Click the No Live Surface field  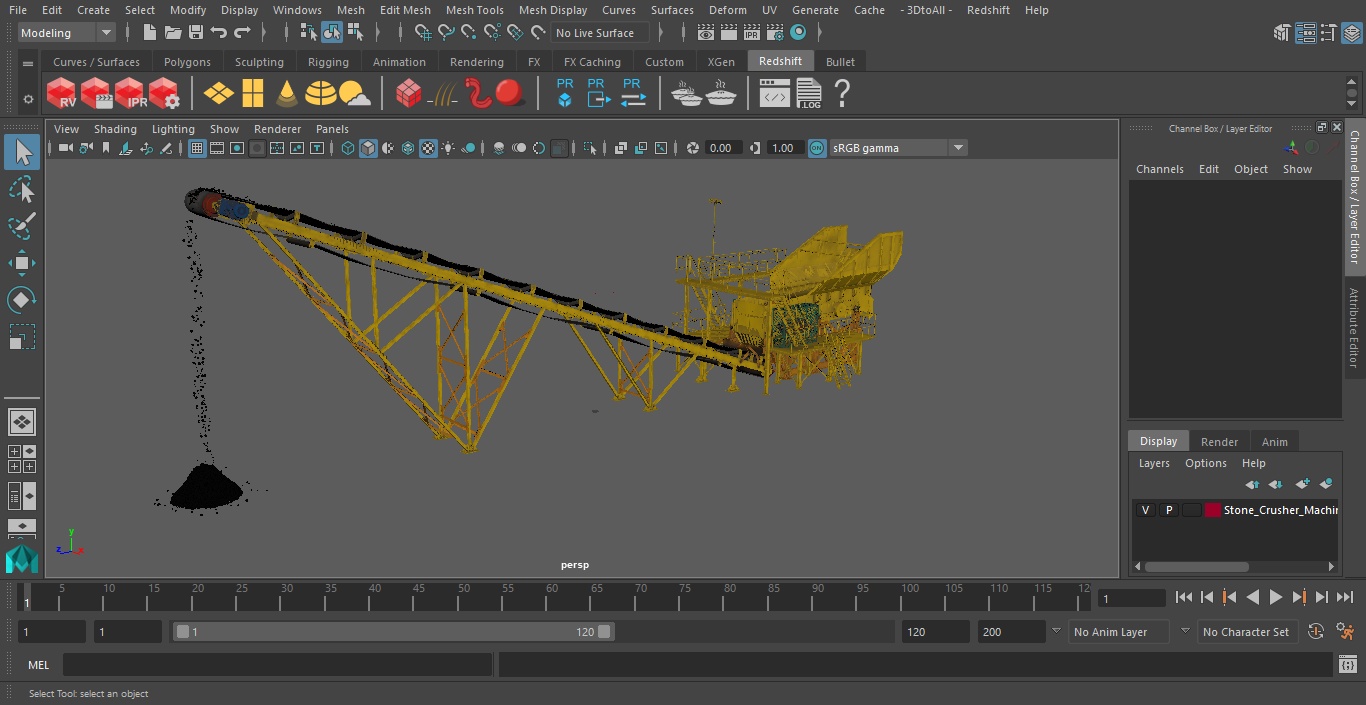pyautogui.click(x=600, y=33)
